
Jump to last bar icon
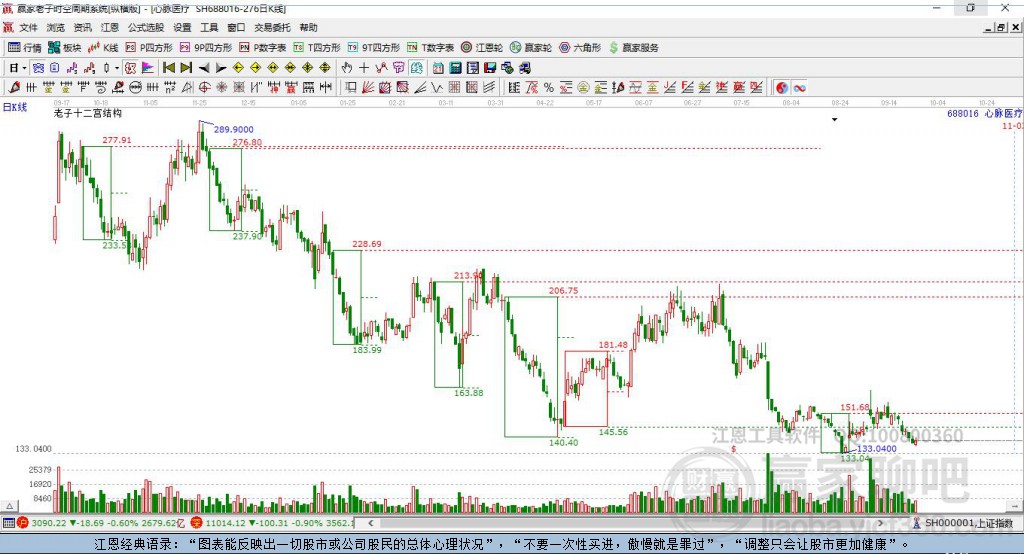coord(186,68)
